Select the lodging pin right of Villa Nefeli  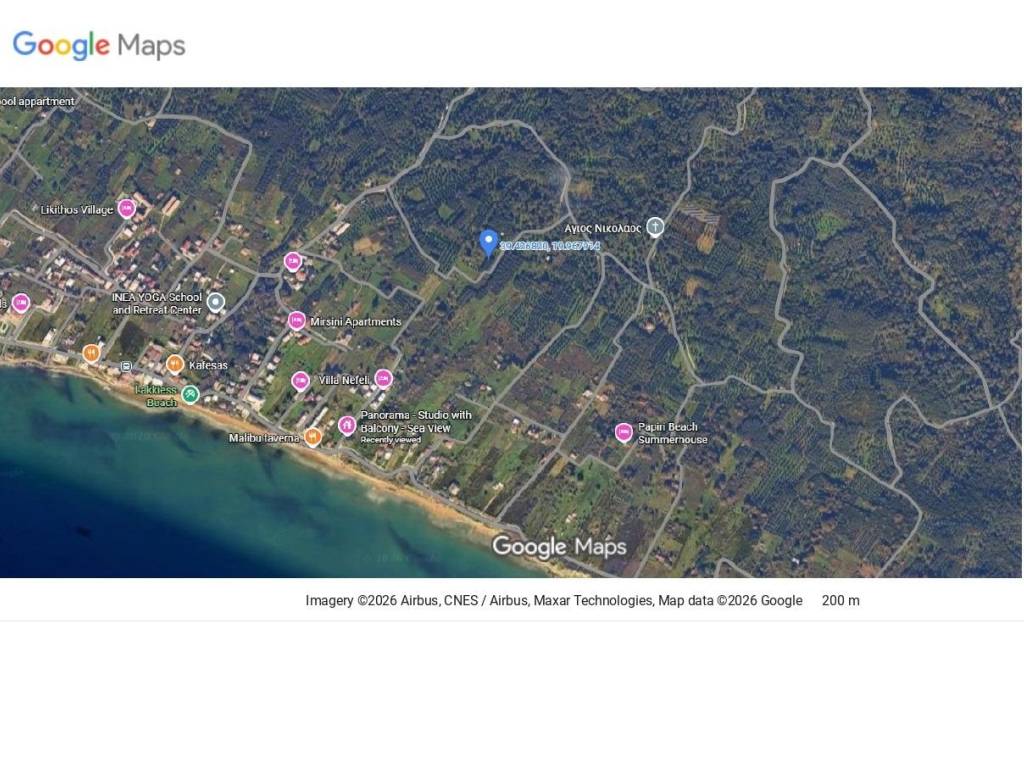pyautogui.click(x=383, y=379)
